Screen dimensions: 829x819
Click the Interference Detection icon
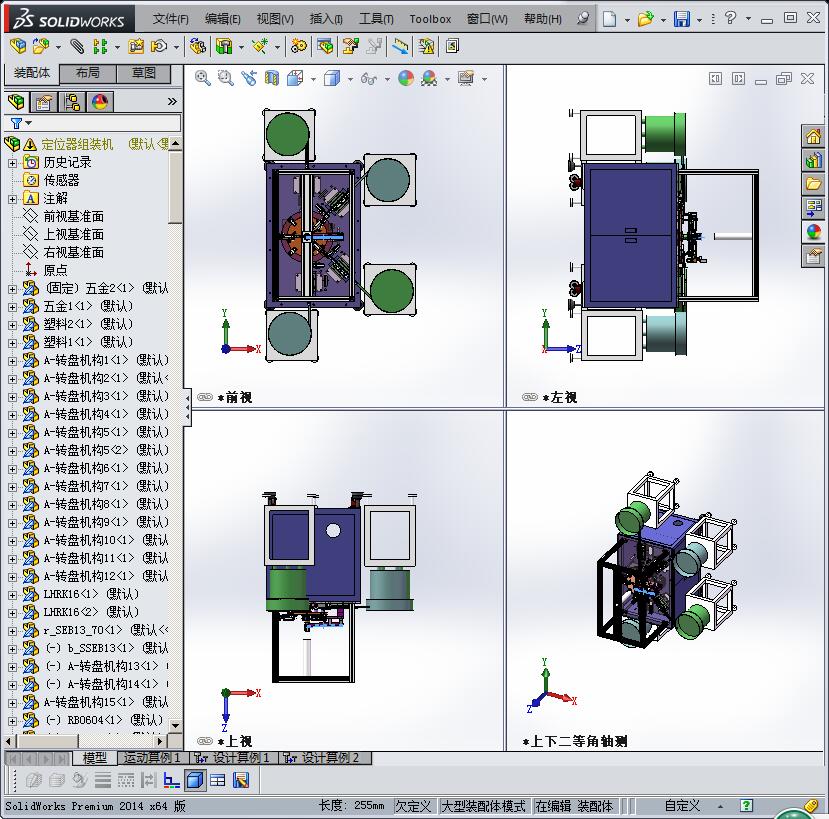point(426,47)
